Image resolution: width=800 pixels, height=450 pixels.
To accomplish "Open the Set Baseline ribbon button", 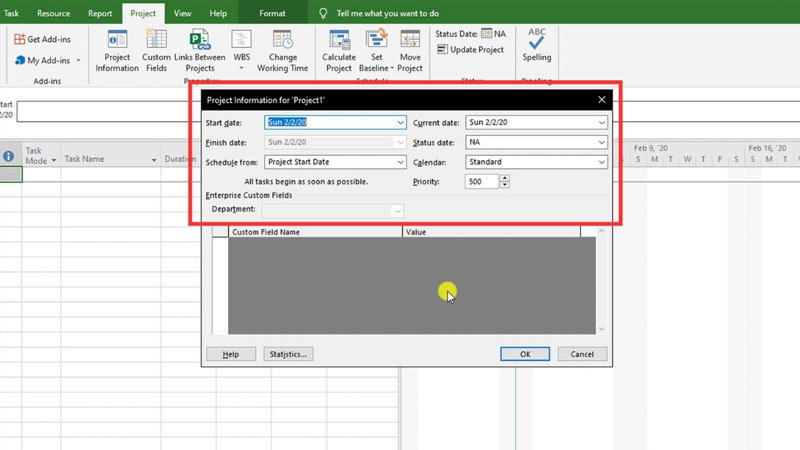I will coord(377,41).
